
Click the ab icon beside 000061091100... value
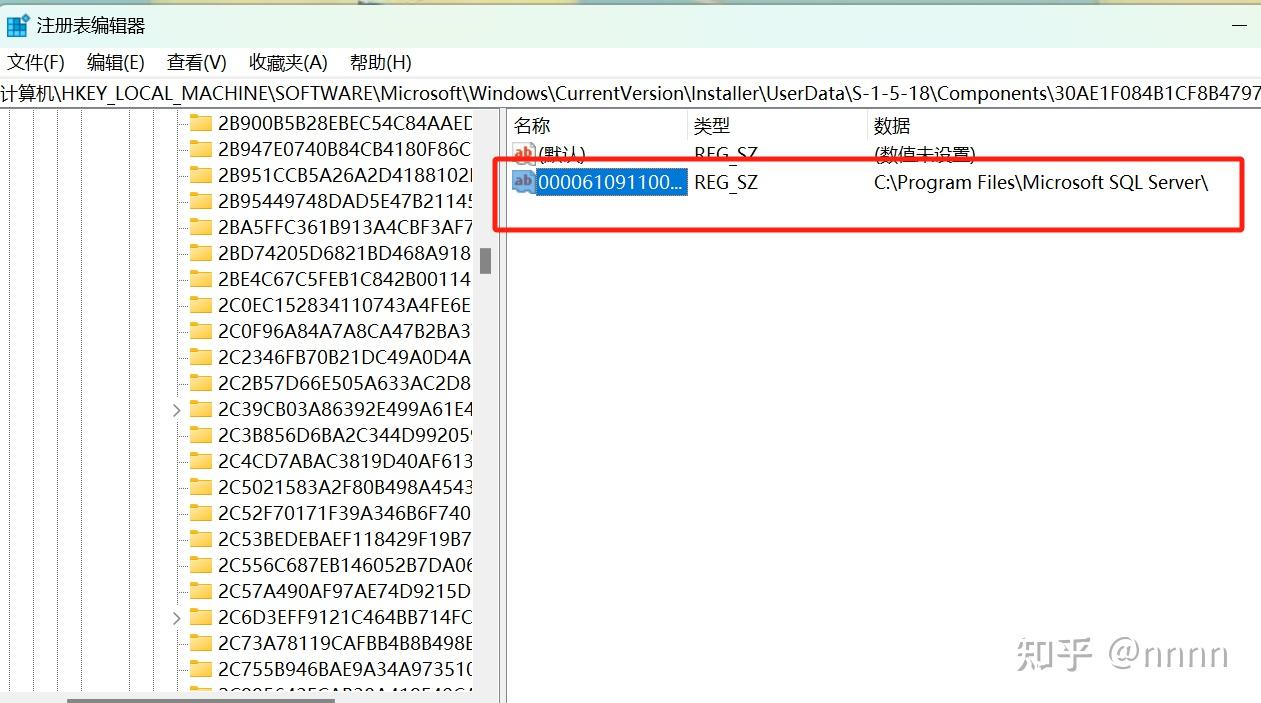523,182
